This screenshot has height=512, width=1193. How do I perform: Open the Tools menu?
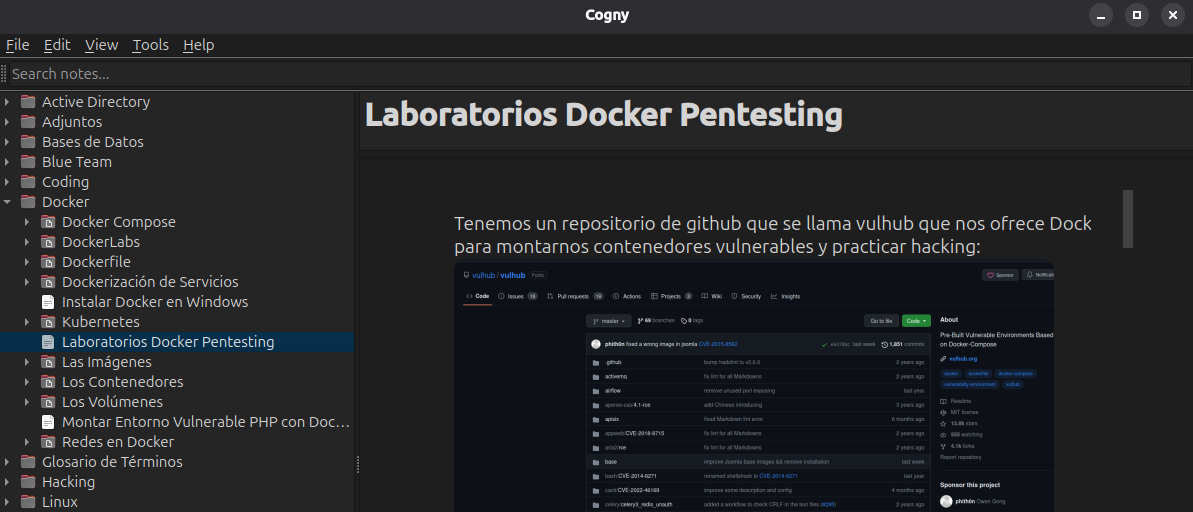click(150, 45)
